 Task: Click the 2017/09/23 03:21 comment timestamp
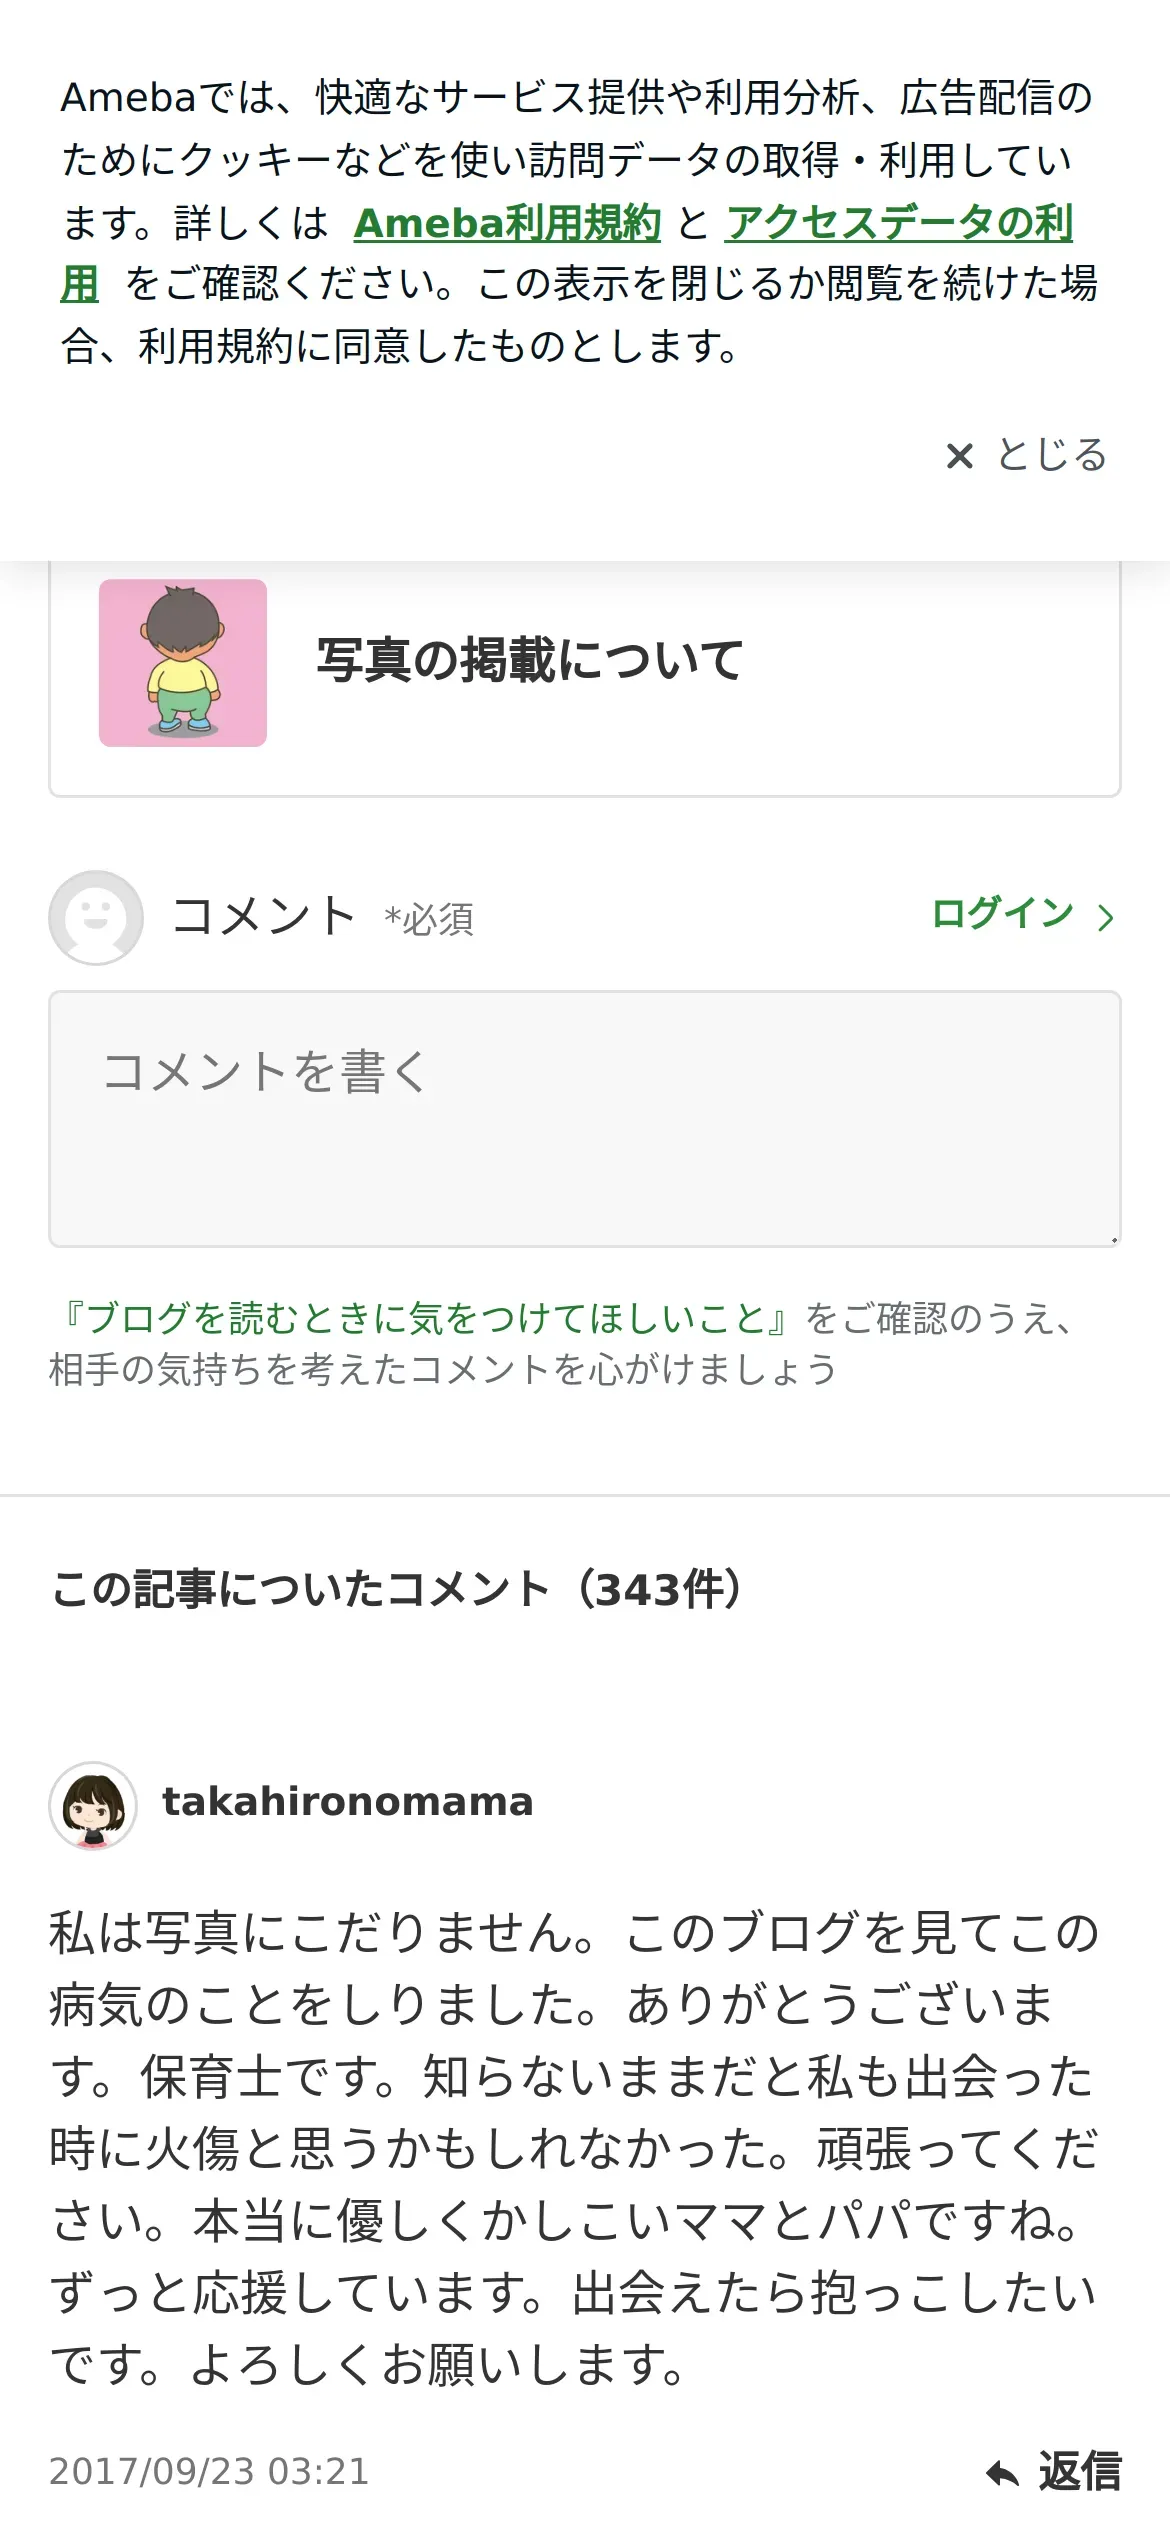209,2471
